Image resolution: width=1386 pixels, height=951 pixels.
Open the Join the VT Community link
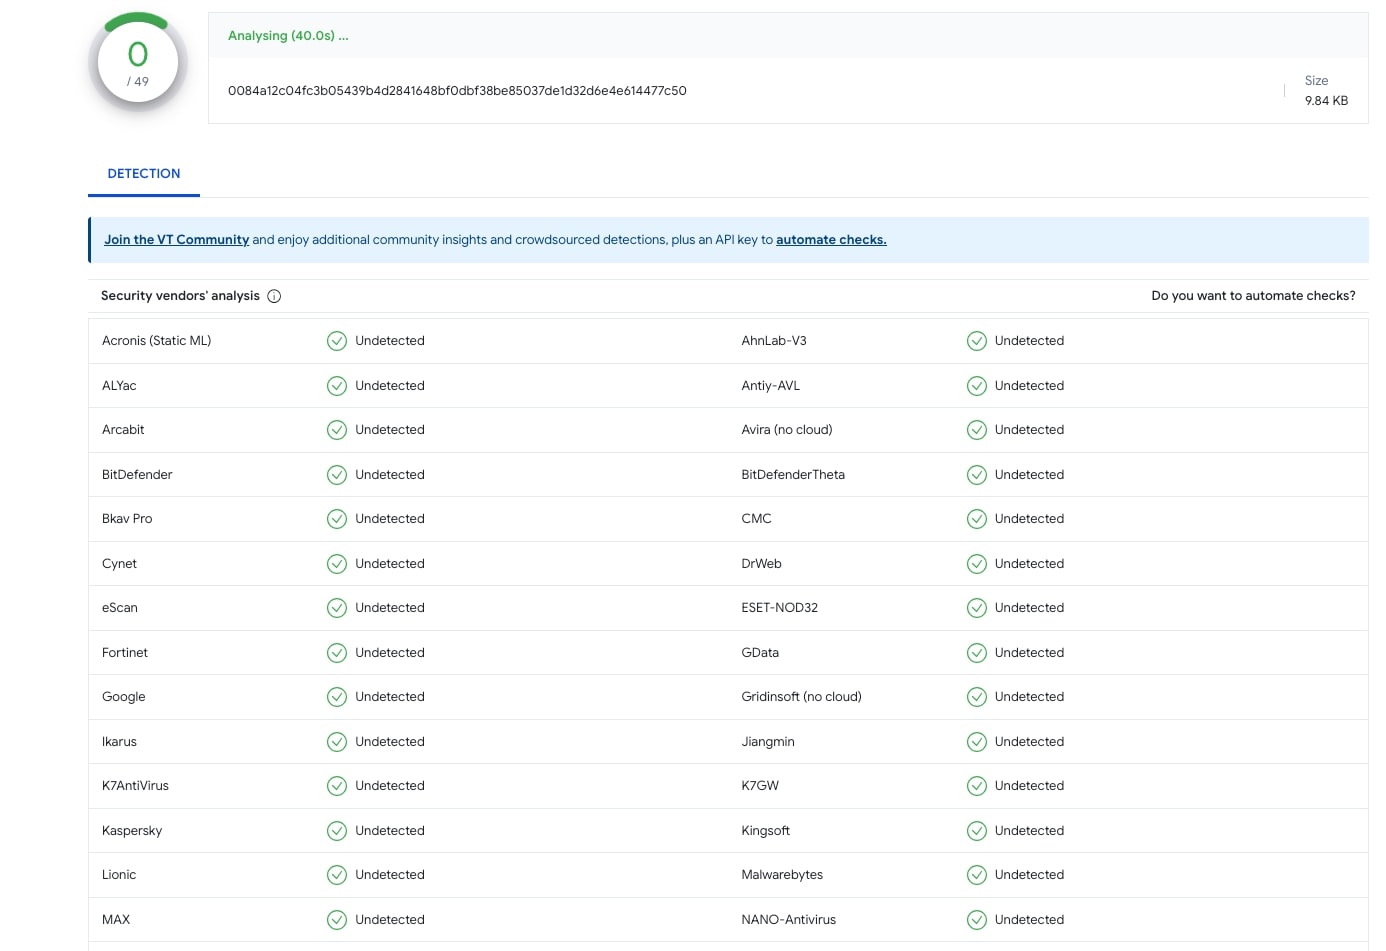pyautogui.click(x=176, y=239)
